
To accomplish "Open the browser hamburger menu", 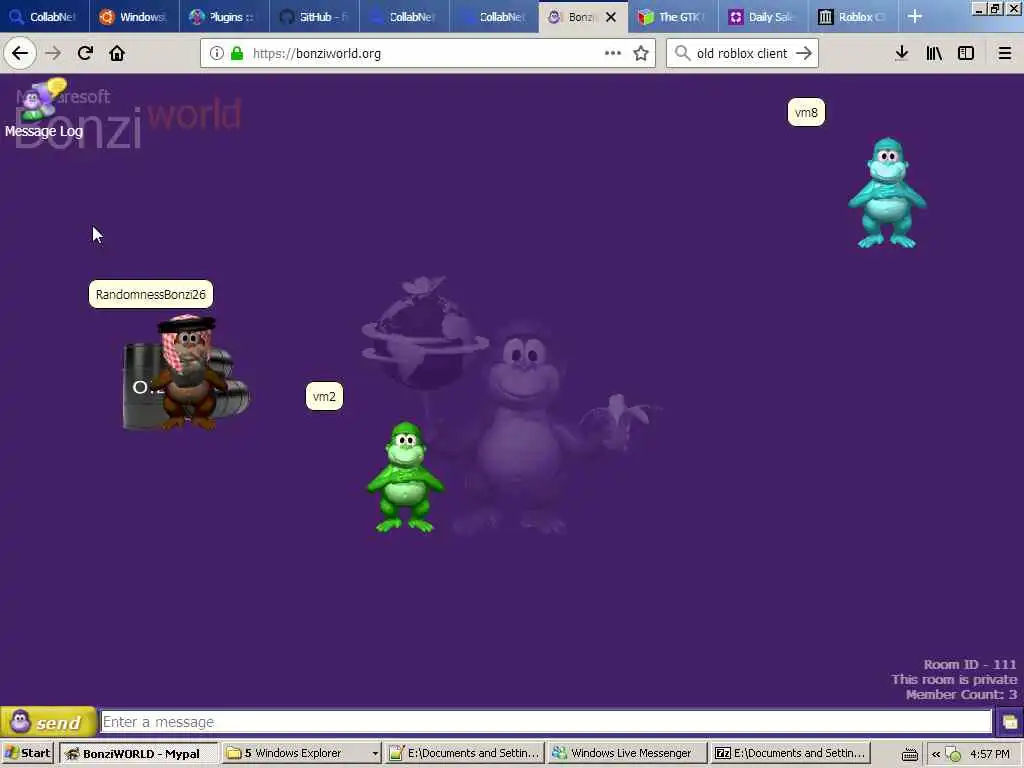I will pos(1004,53).
